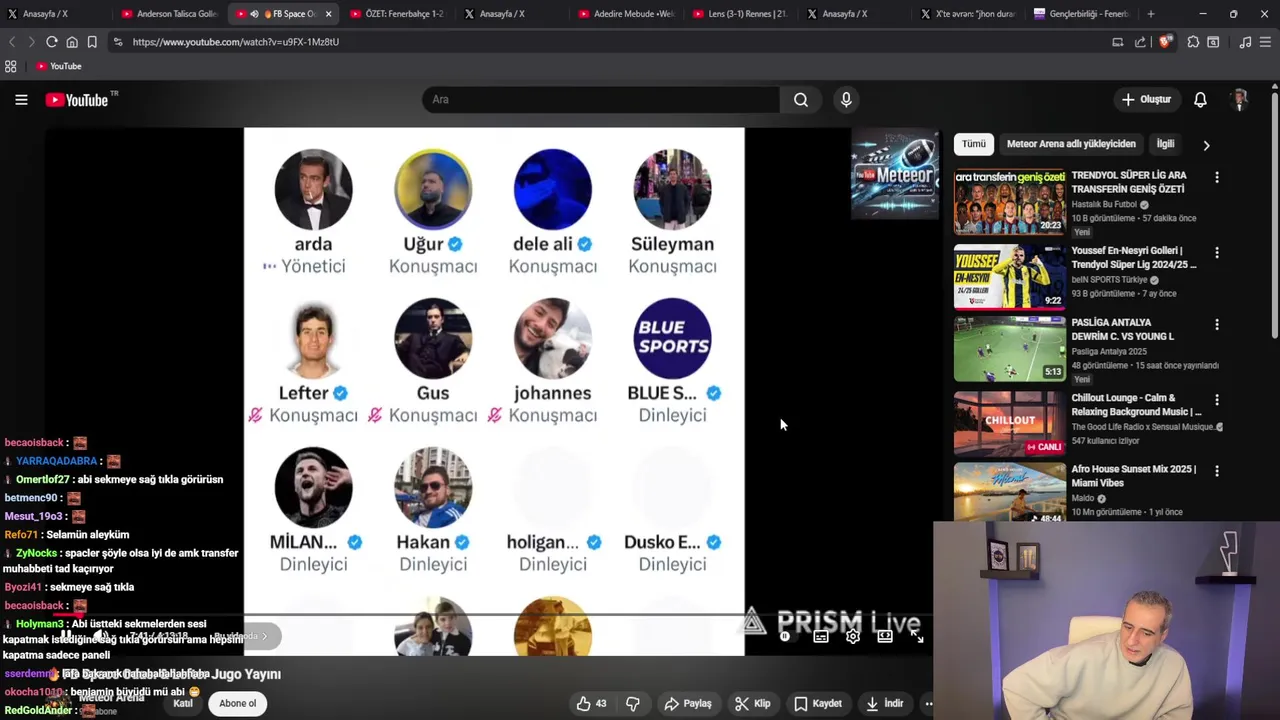Mute the FB Space tab audio icon
1280x720 pixels.
[x=255, y=14]
